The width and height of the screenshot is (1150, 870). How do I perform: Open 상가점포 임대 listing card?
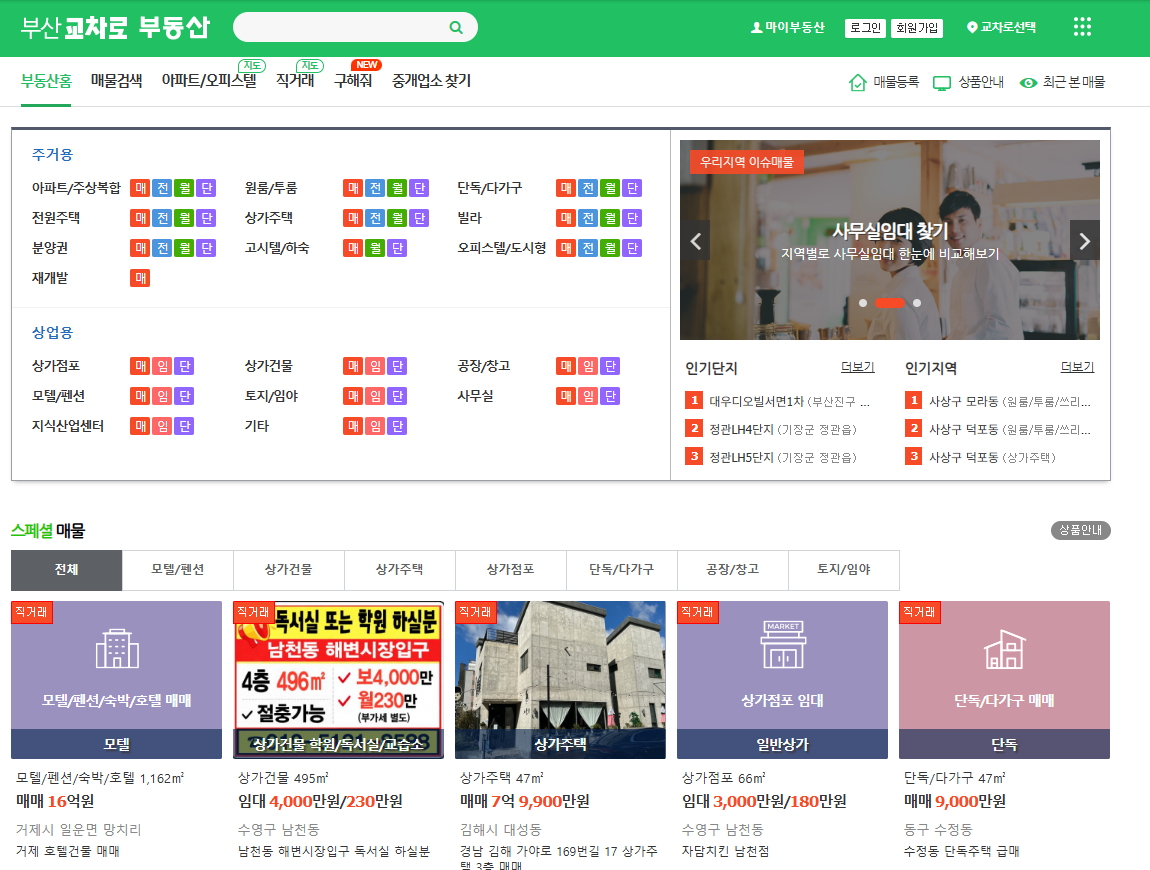click(783, 680)
